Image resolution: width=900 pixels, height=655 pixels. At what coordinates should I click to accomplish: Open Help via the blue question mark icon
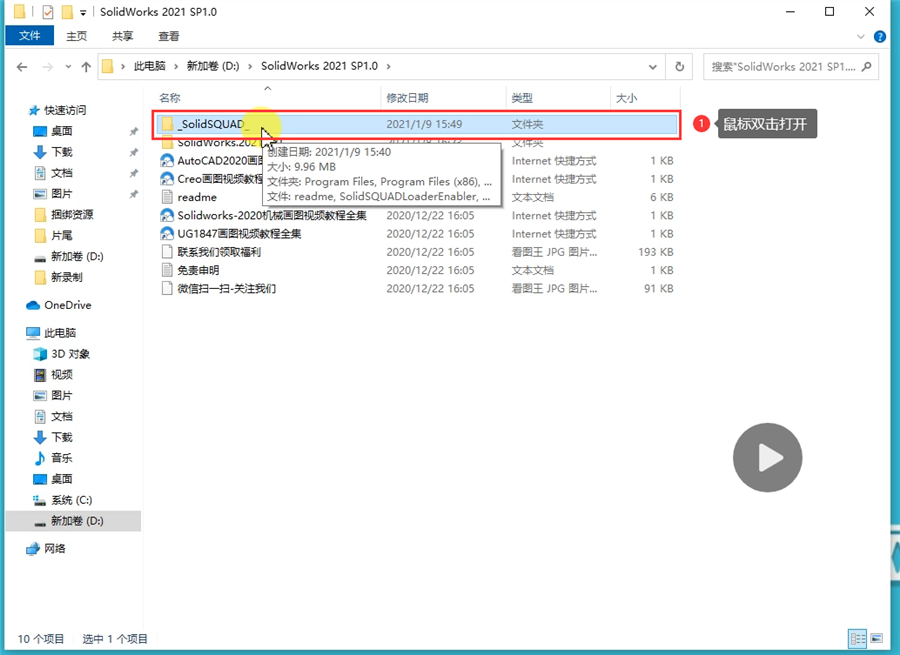(879, 36)
